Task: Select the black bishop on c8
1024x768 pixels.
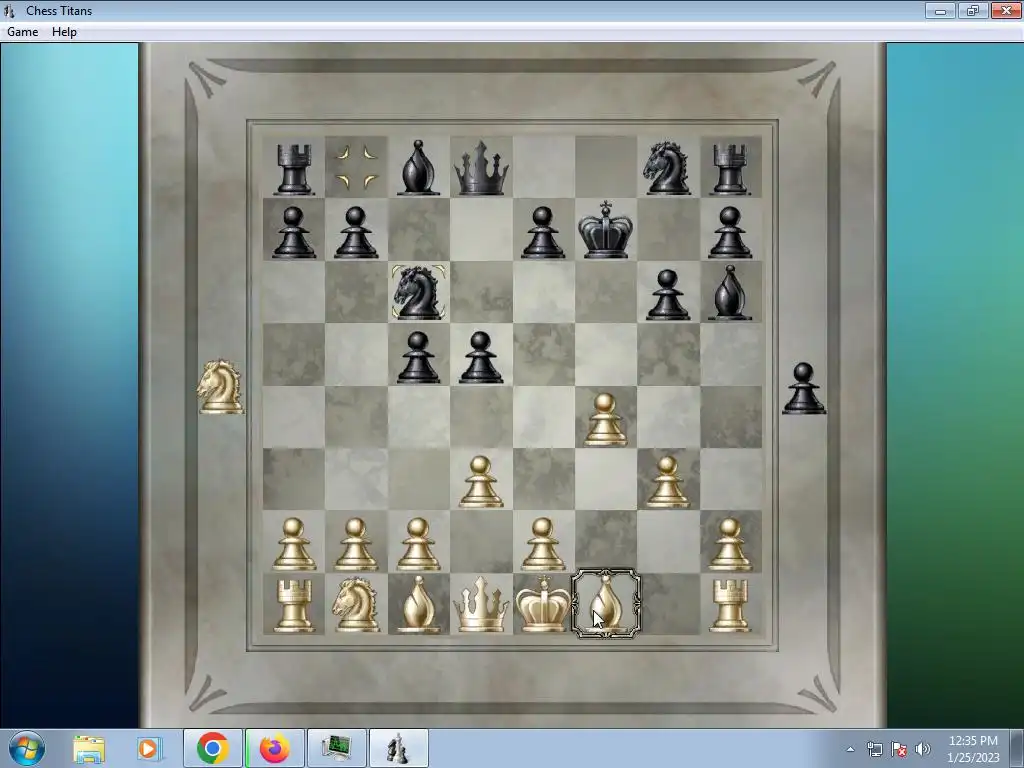Action: (x=418, y=168)
